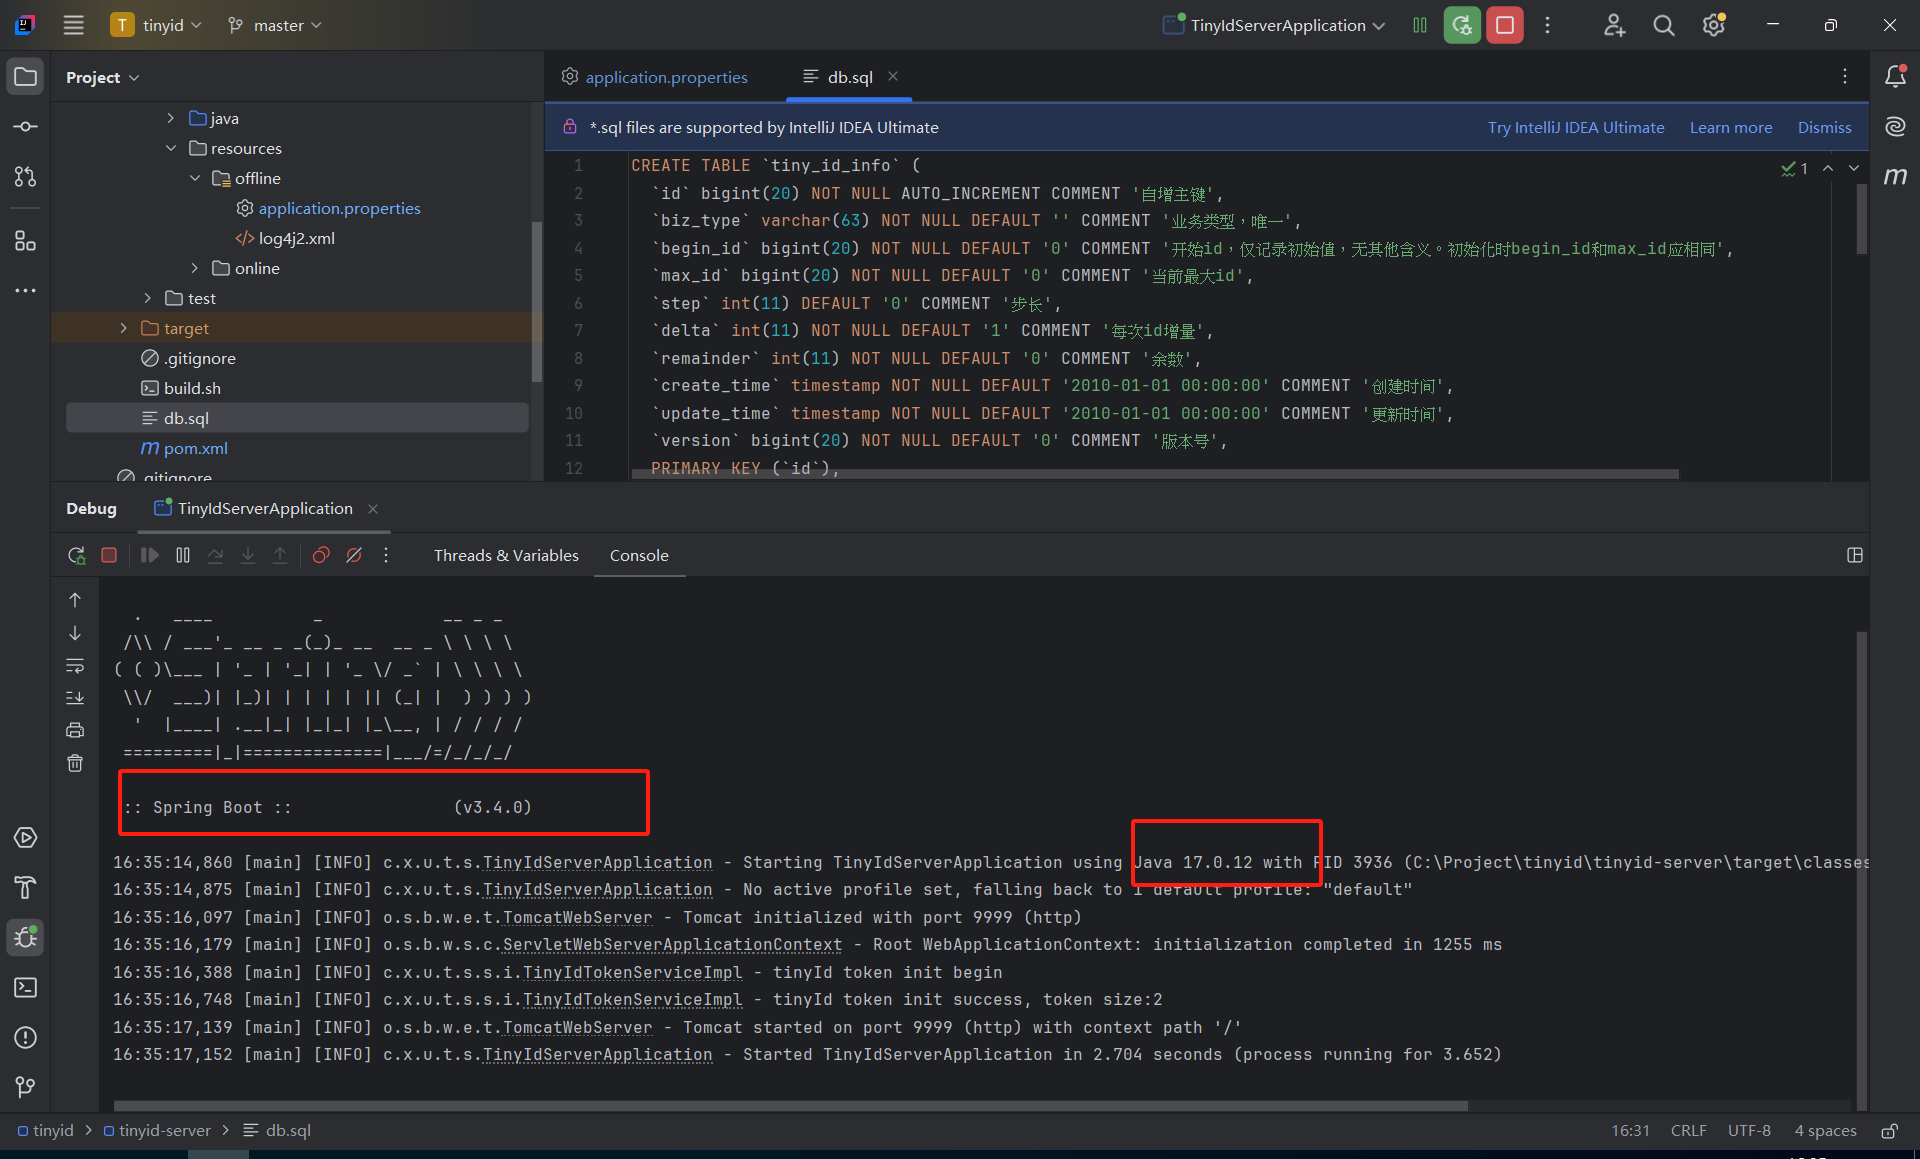Open Problems tool window icon
Screen dimensions: 1920x1159
point(26,1038)
